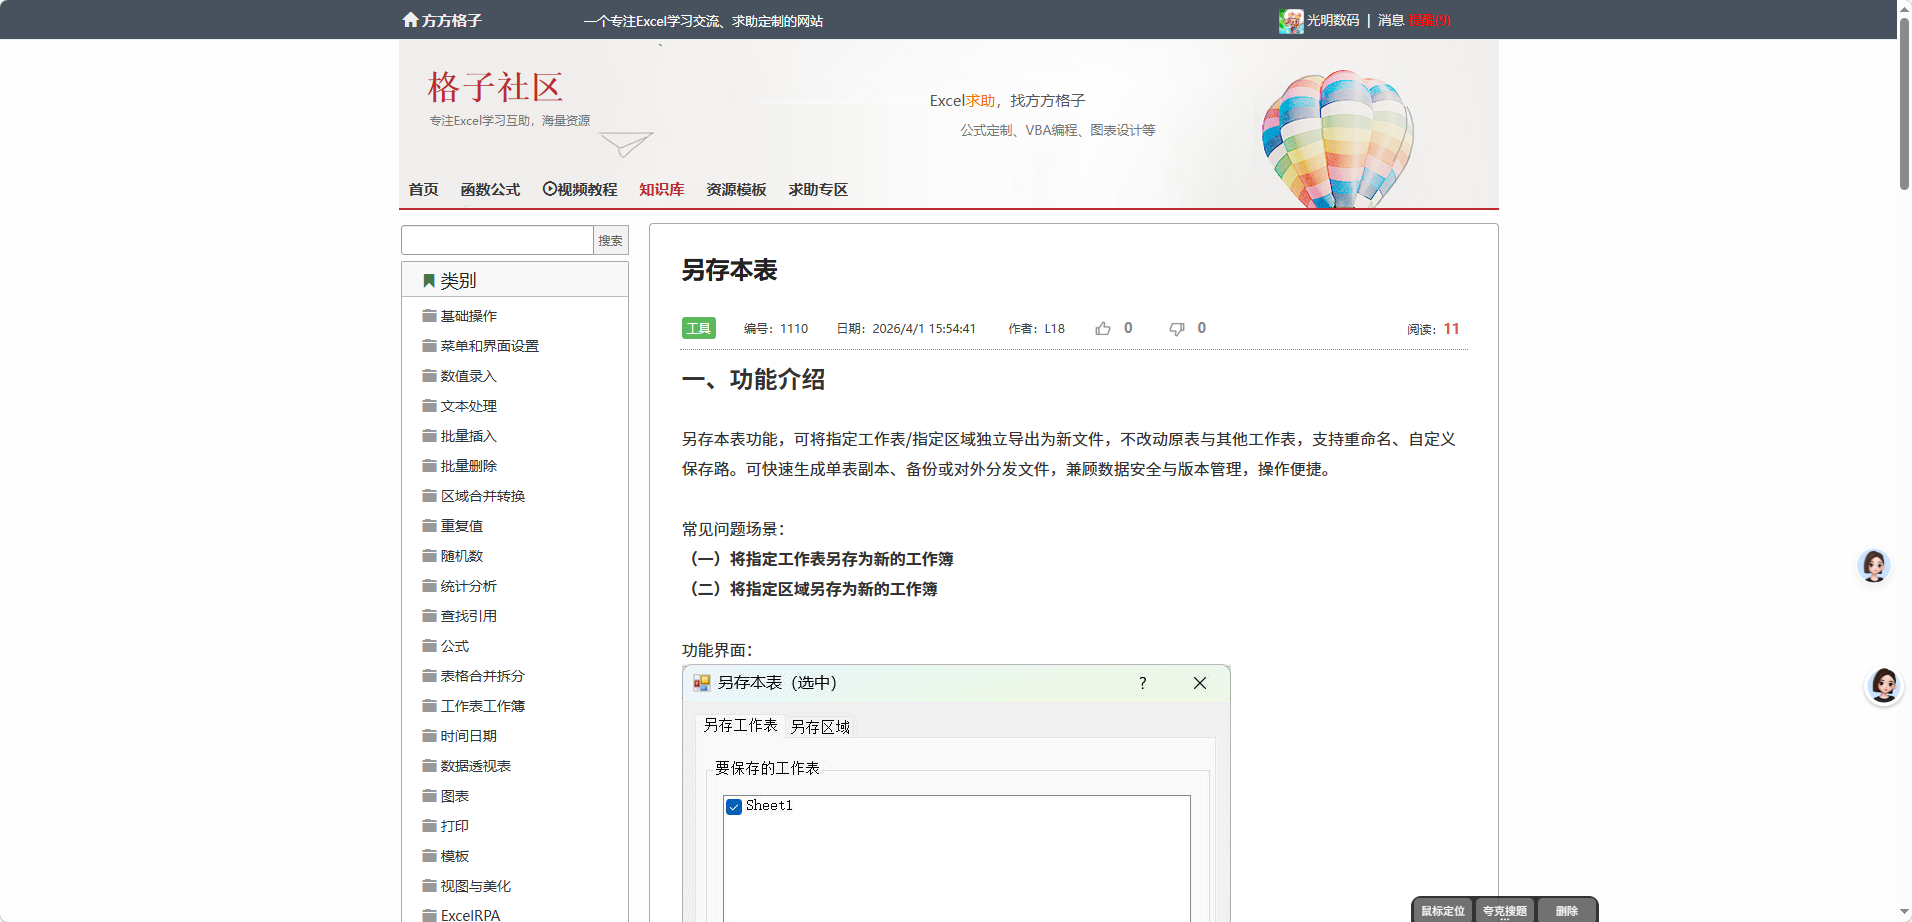
Task: Click the search input field
Action: (x=497, y=240)
